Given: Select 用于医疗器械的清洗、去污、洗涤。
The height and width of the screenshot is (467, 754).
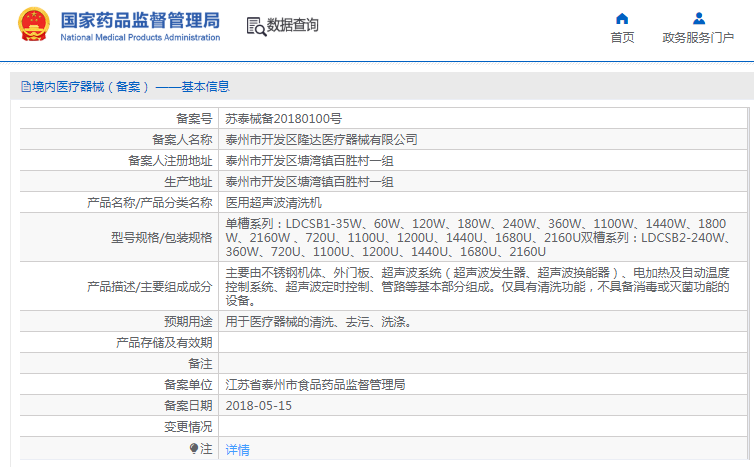Looking at the screenshot, I should [x=318, y=322].
